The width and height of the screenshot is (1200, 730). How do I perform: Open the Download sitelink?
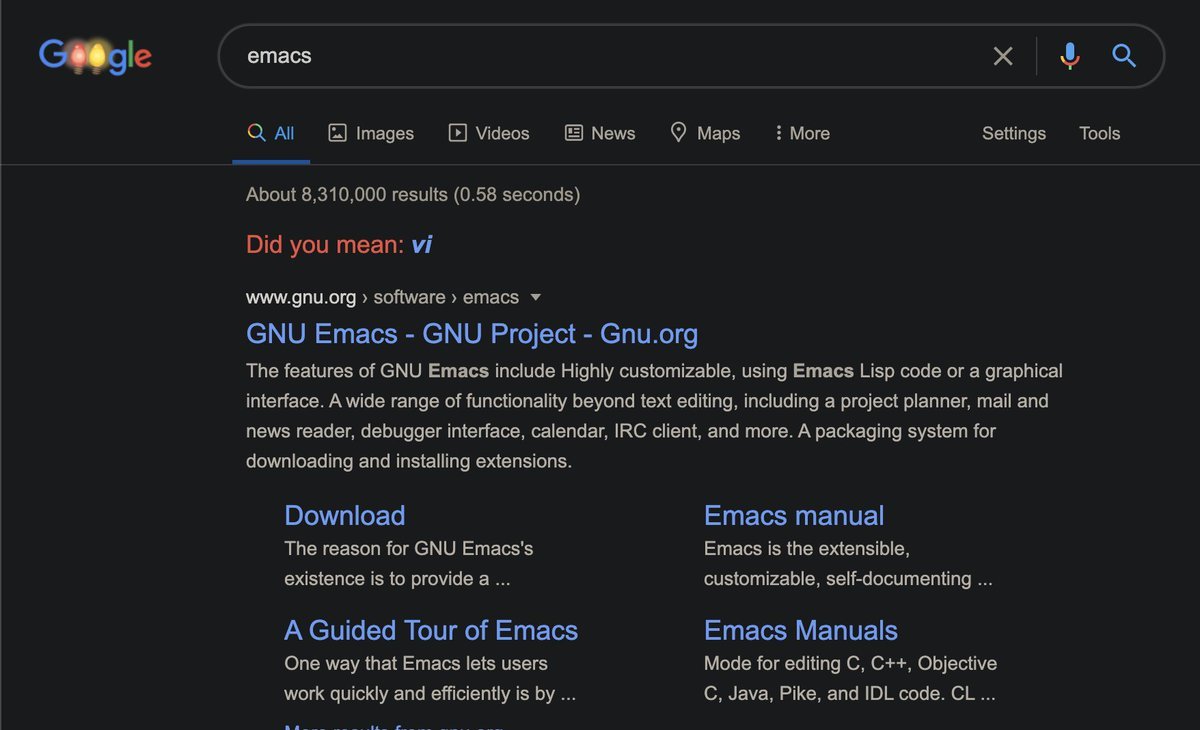tap(344, 515)
